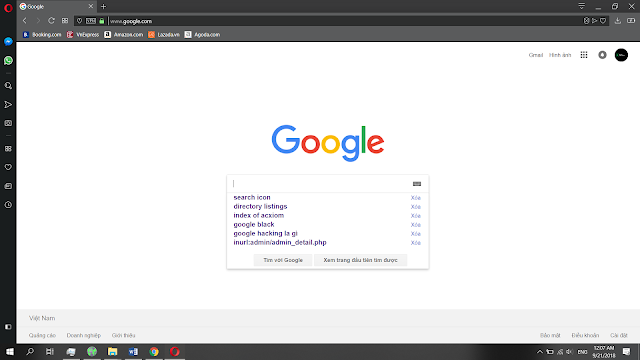The width and height of the screenshot is (640, 360).
Task: Open the downloads panel
Action: click(x=618, y=21)
